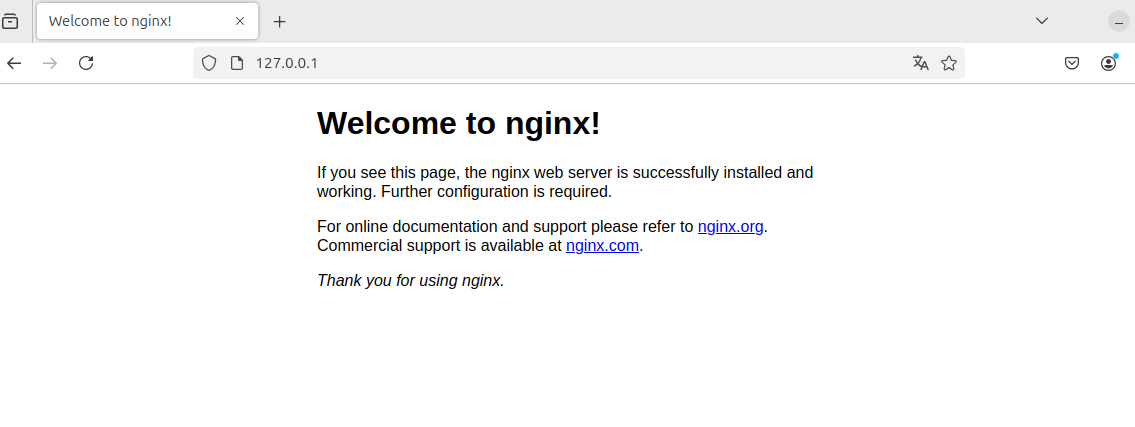Follow the nginx.com link
Viewport: 1135px width, 427px height.
point(602,245)
